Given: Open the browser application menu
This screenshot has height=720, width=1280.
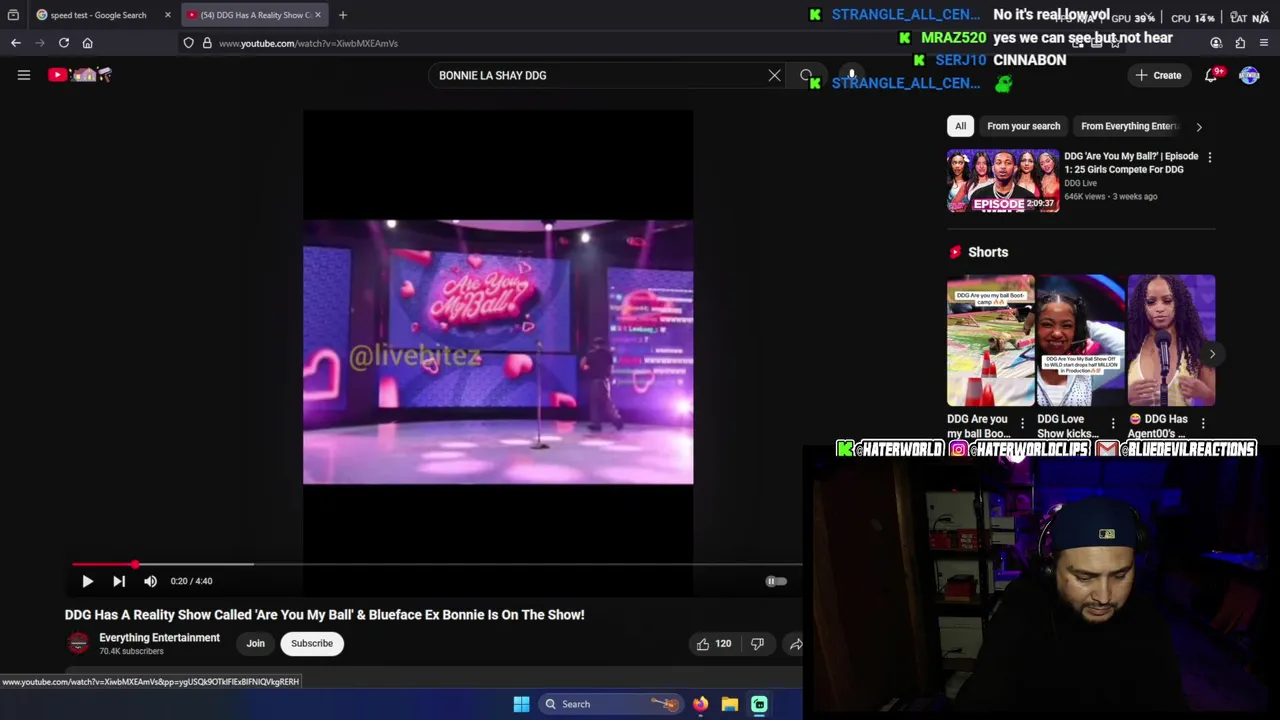Looking at the screenshot, I should (1264, 43).
